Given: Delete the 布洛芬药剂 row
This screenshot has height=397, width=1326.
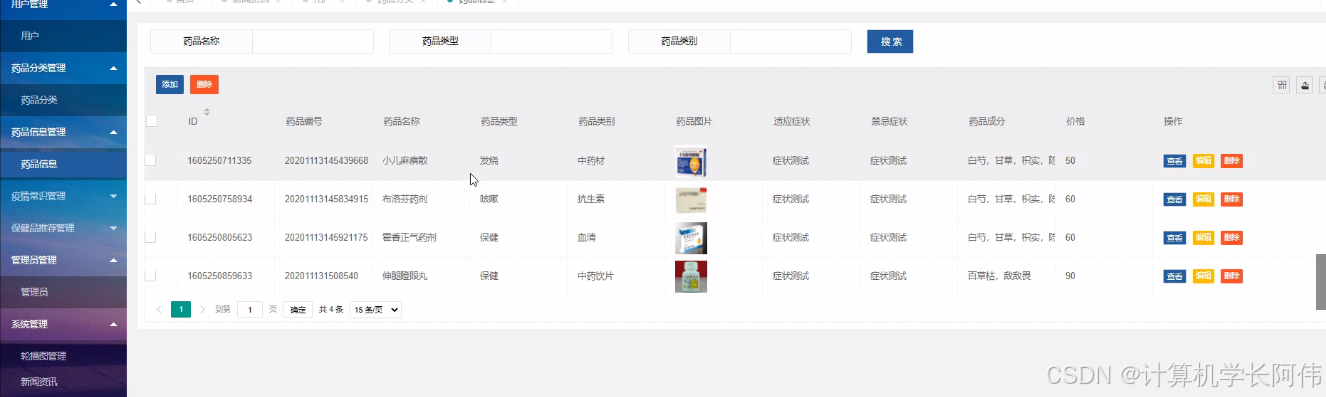Looking at the screenshot, I should click(1231, 199).
